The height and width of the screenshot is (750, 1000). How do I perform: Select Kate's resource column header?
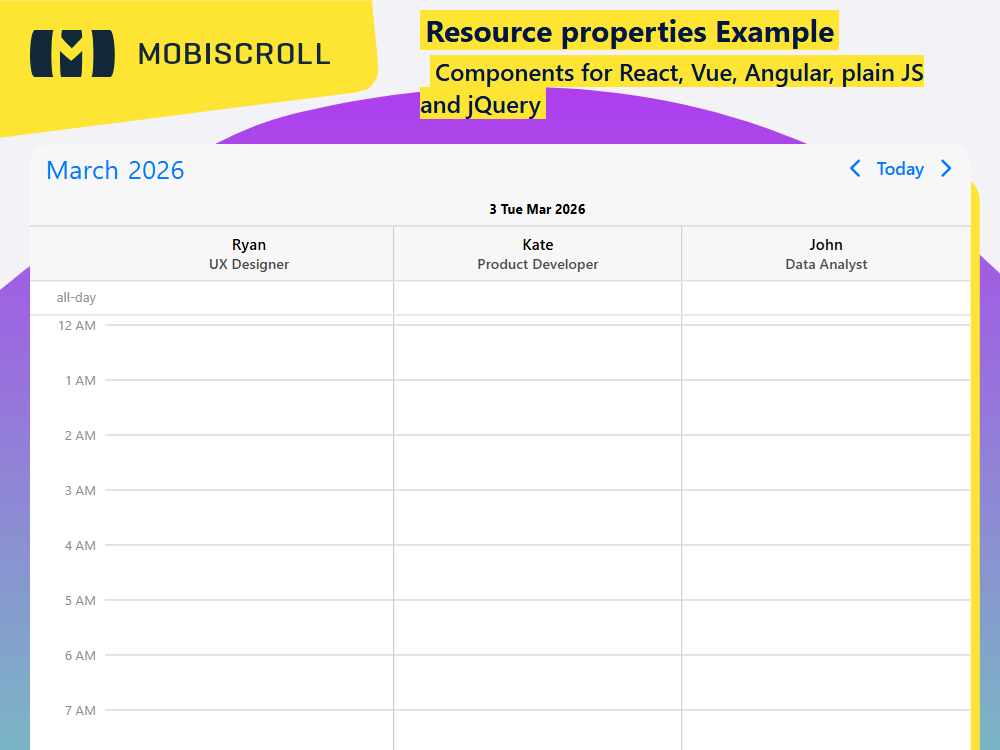click(x=537, y=245)
